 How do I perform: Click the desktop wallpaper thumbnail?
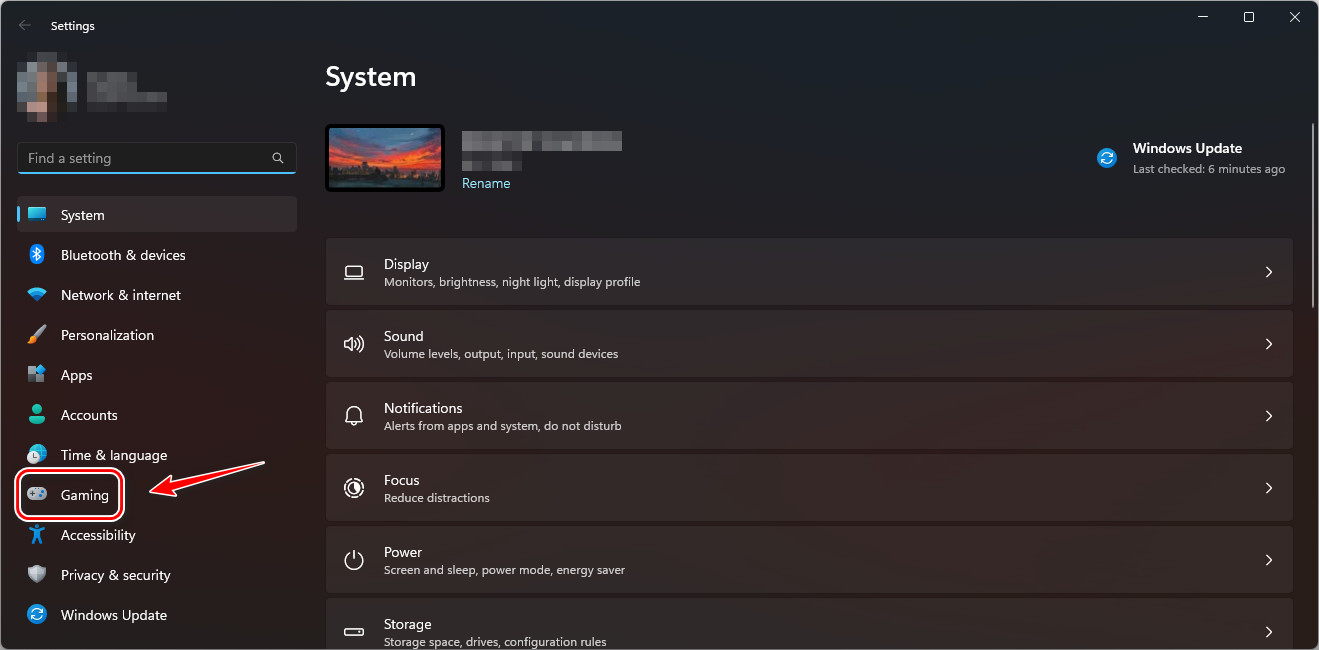point(385,158)
